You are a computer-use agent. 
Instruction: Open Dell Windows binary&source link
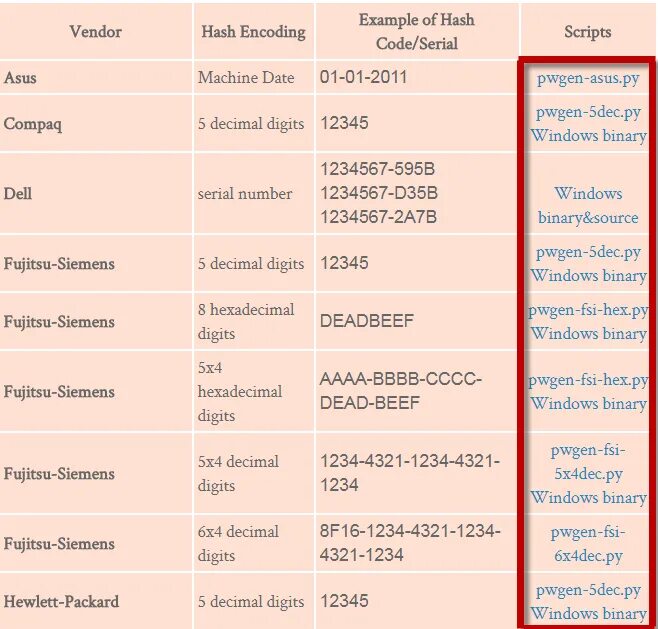pyautogui.click(x=588, y=205)
